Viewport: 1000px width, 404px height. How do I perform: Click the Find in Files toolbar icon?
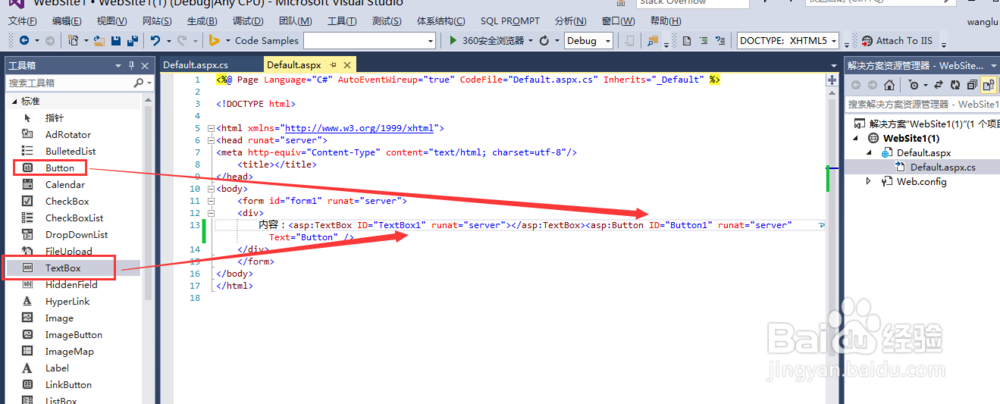pyautogui.click(x=653, y=40)
